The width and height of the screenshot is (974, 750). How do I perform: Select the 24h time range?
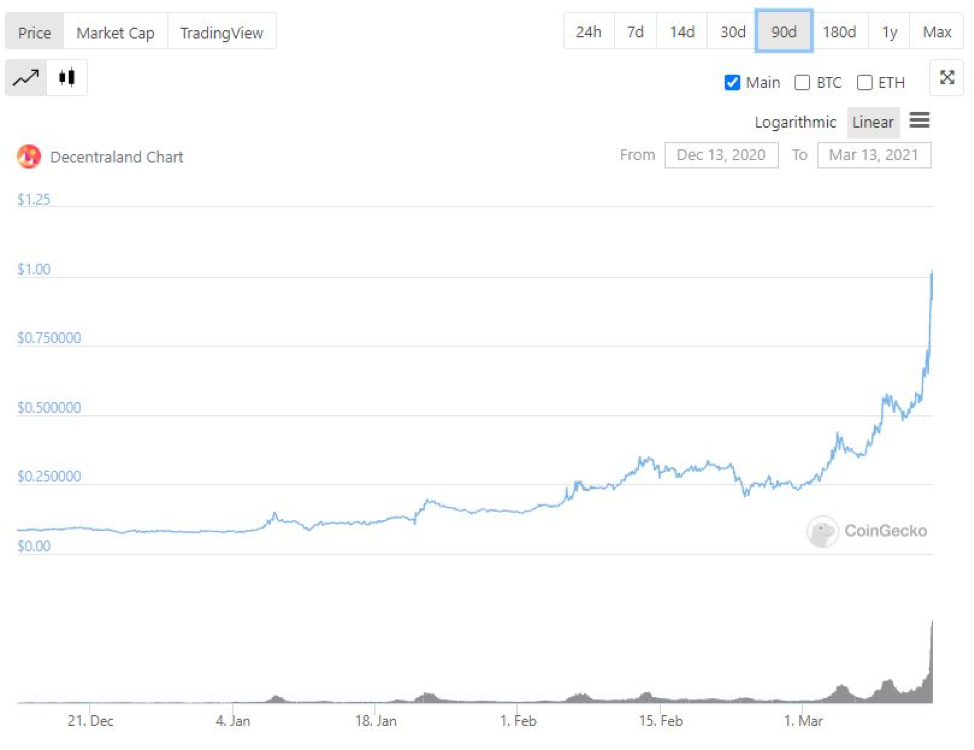click(x=588, y=32)
